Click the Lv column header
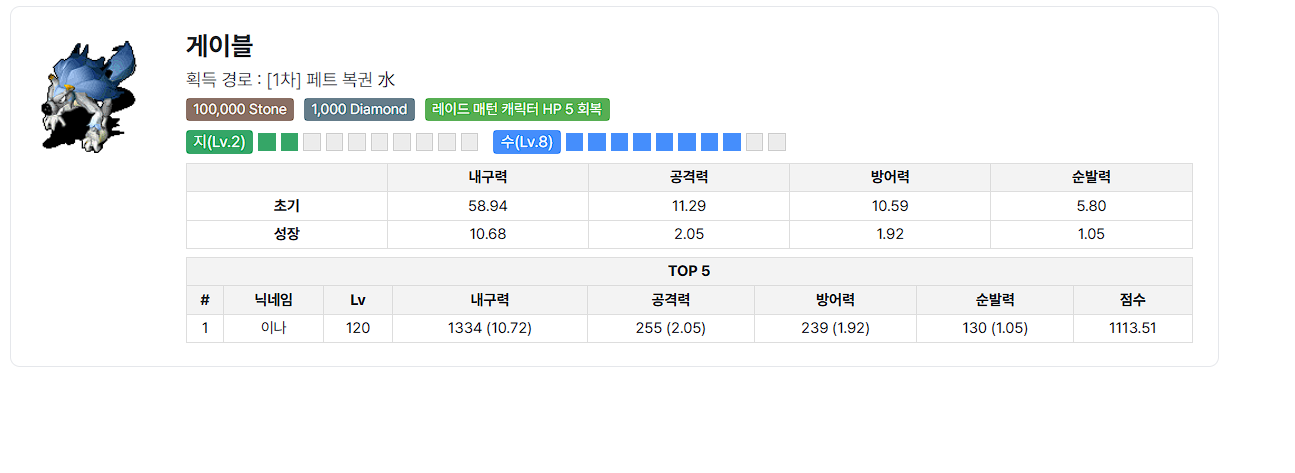This screenshot has width=1295, height=473. click(358, 299)
